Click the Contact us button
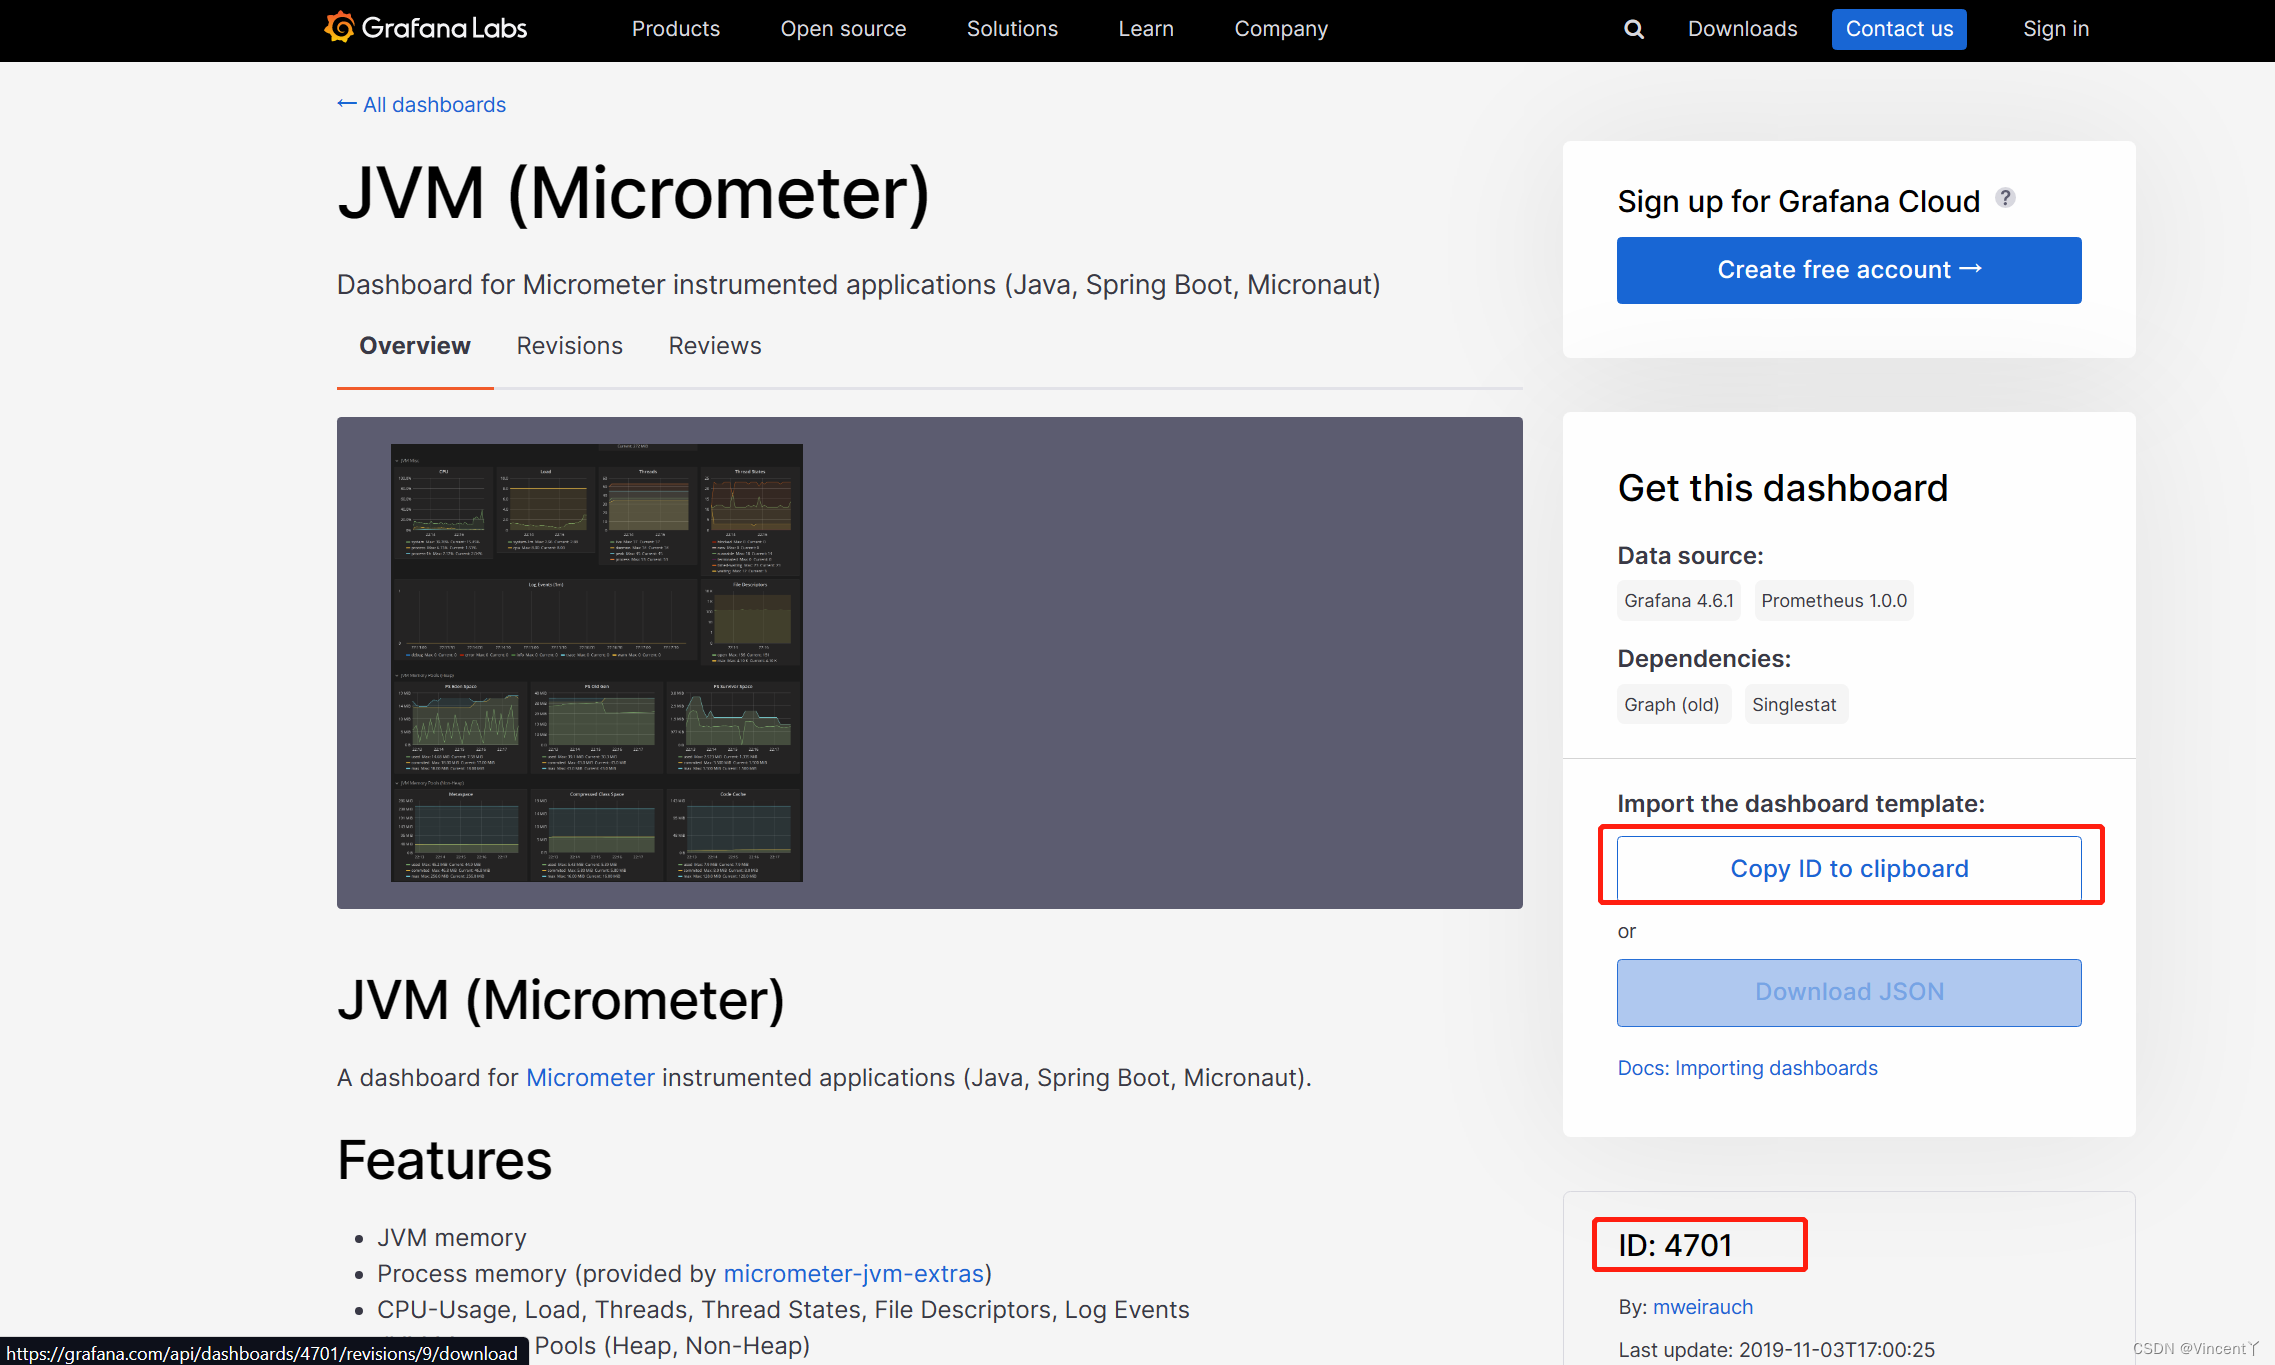The height and width of the screenshot is (1365, 2275). pos(1899,29)
